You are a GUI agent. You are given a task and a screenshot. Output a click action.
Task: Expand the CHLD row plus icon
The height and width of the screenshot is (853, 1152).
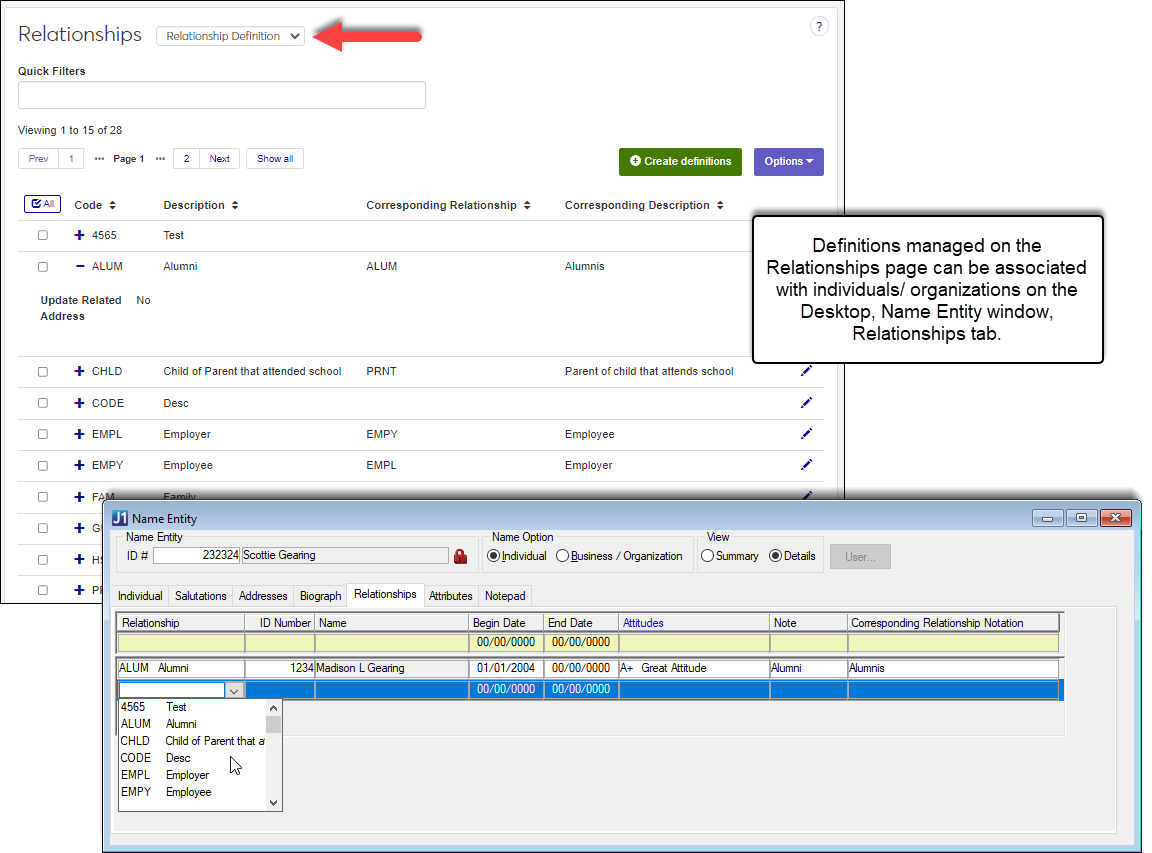(80, 371)
